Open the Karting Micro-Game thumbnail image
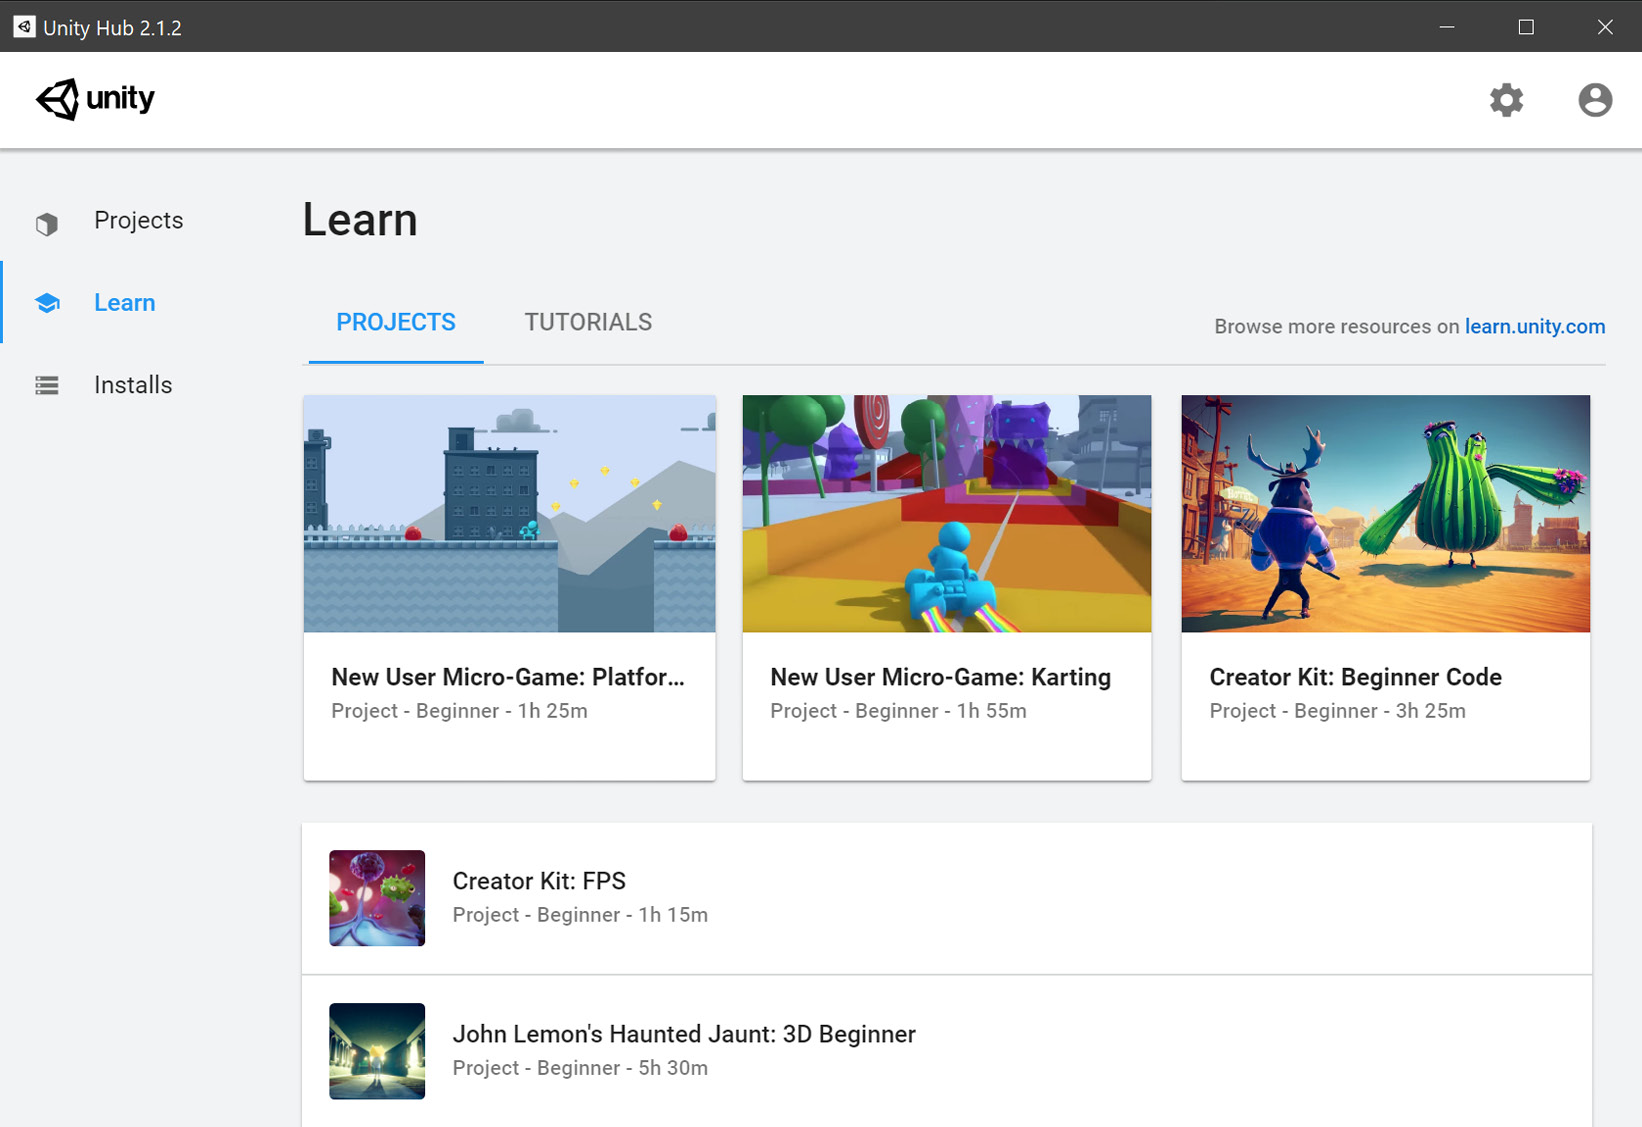This screenshot has width=1642, height=1127. (x=946, y=513)
